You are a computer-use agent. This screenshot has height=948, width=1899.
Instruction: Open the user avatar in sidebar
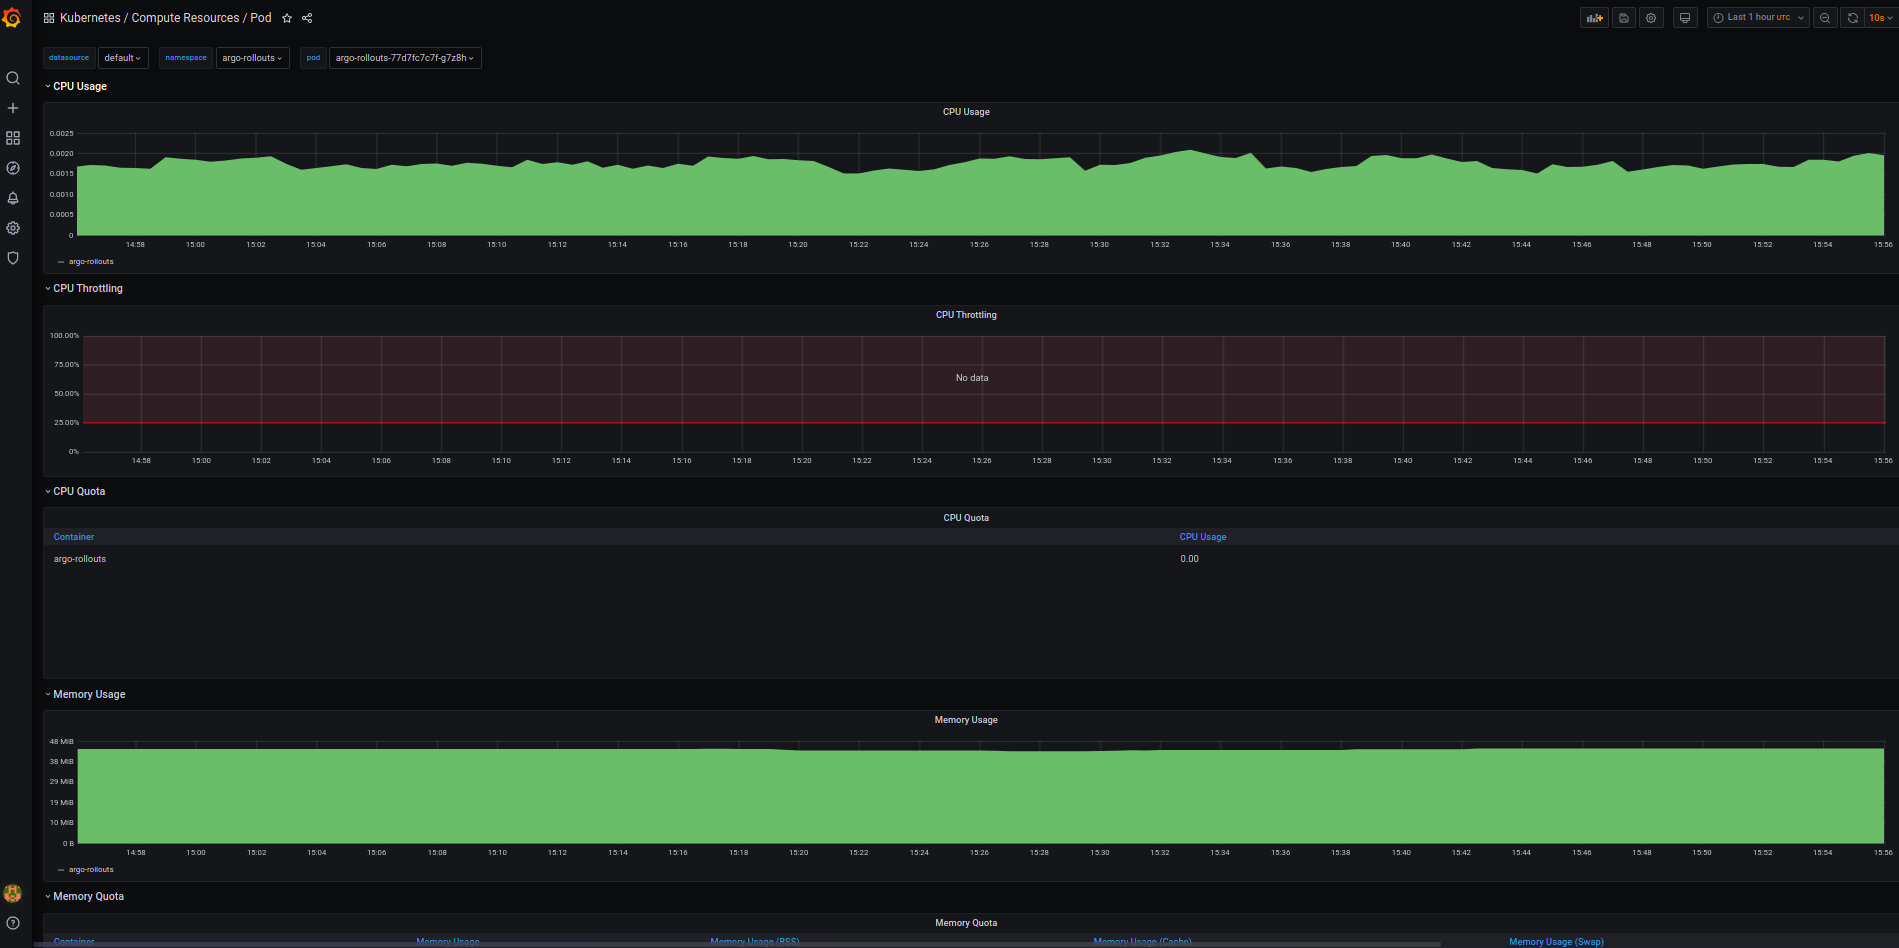[x=13, y=893]
